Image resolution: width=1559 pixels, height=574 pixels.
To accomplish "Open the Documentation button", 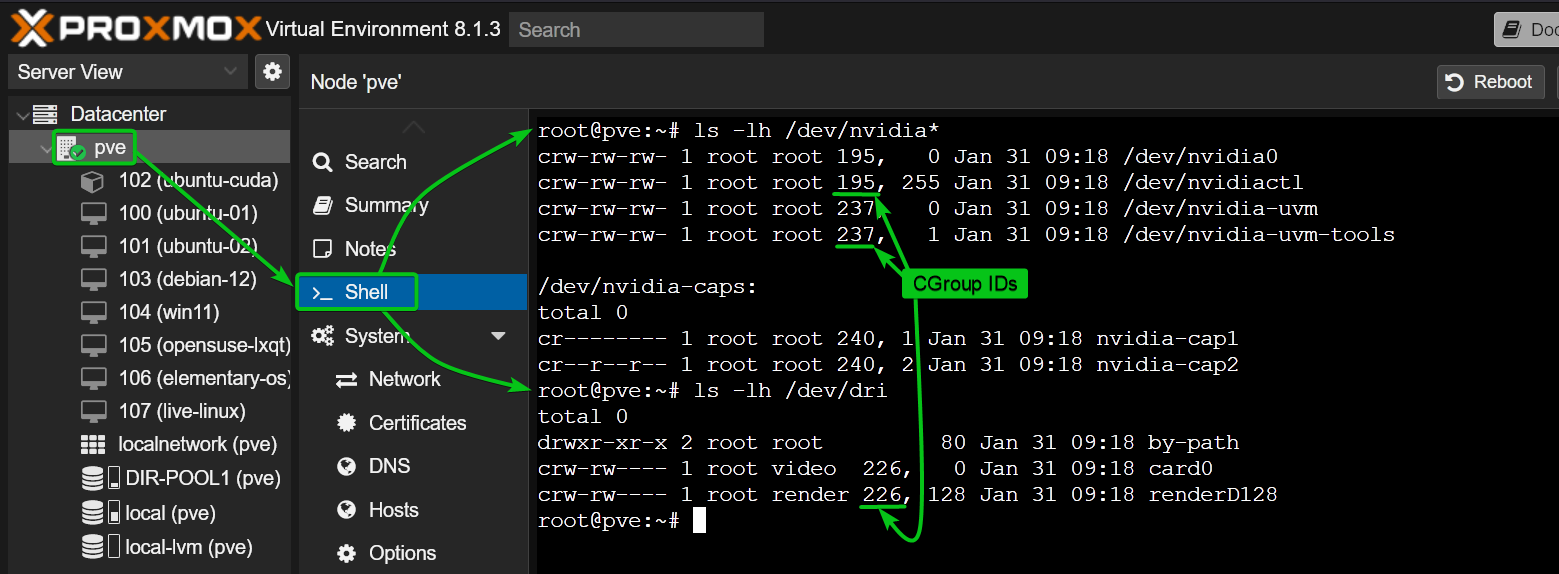I will click(1527, 30).
